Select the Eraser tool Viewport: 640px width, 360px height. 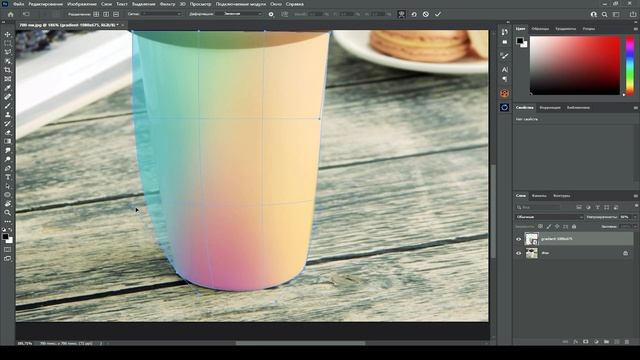[7, 133]
